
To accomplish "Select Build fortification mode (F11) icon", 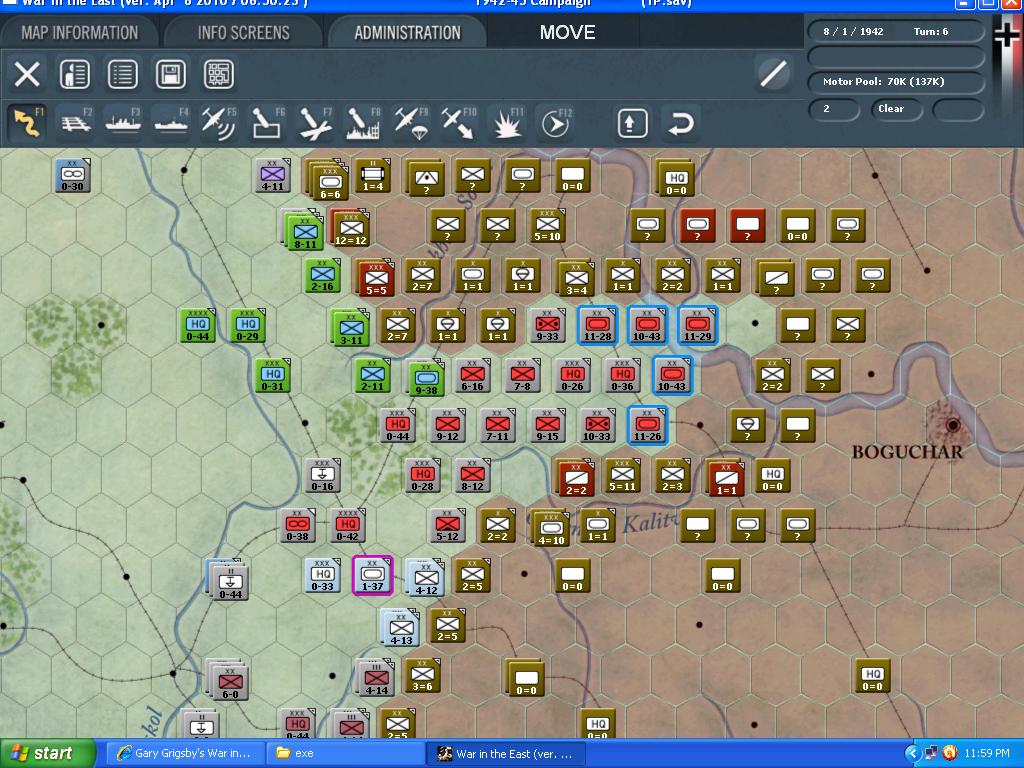I will click(x=507, y=122).
